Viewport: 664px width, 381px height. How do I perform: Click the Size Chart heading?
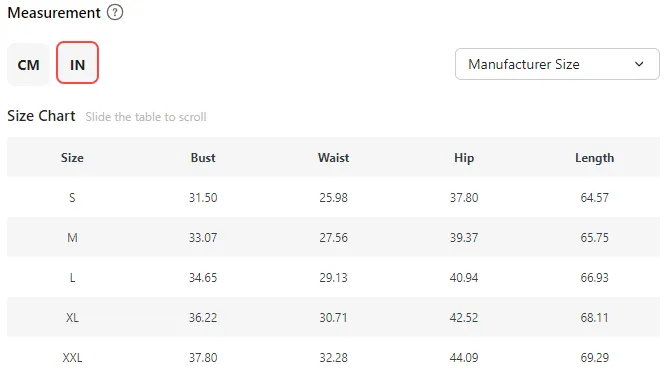pyautogui.click(x=41, y=116)
